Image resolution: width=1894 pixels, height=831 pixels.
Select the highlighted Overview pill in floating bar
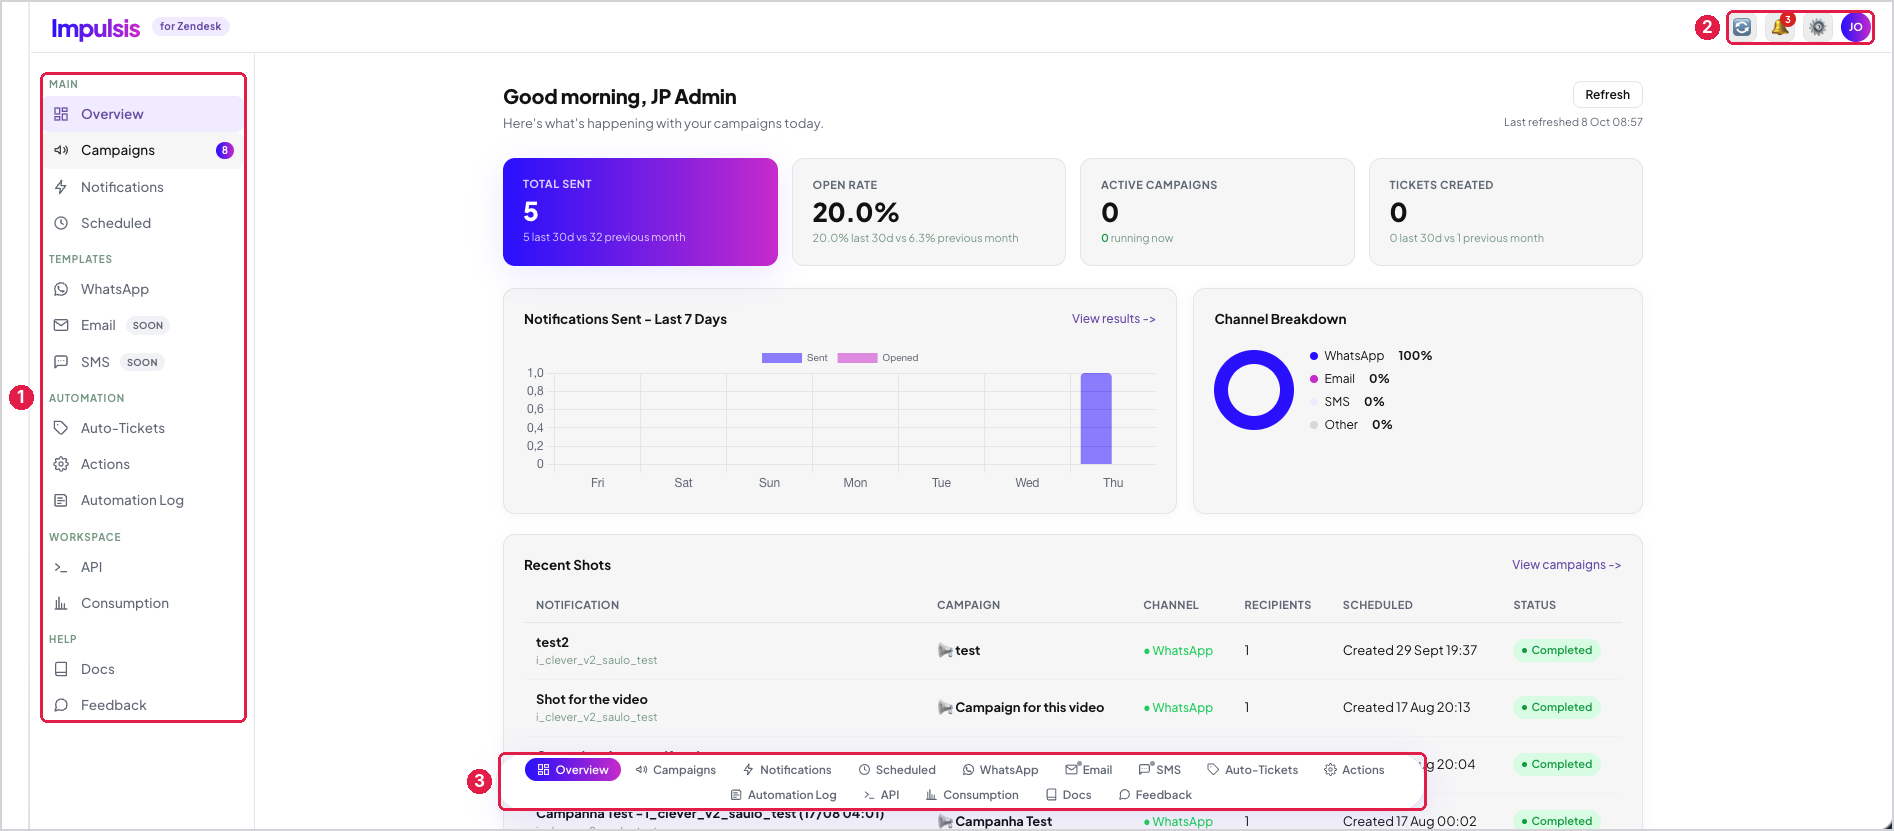coord(573,770)
